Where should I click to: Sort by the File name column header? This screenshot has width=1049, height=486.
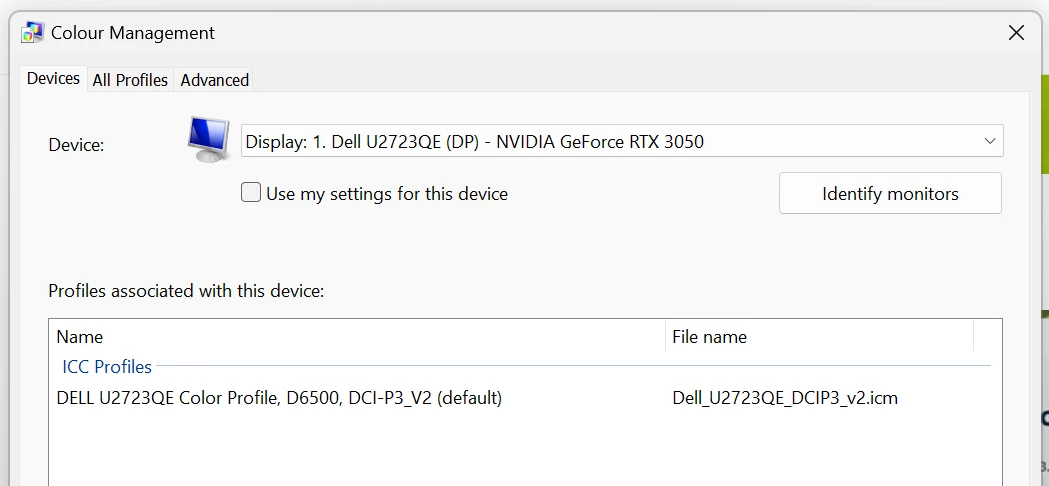coord(709,337)
